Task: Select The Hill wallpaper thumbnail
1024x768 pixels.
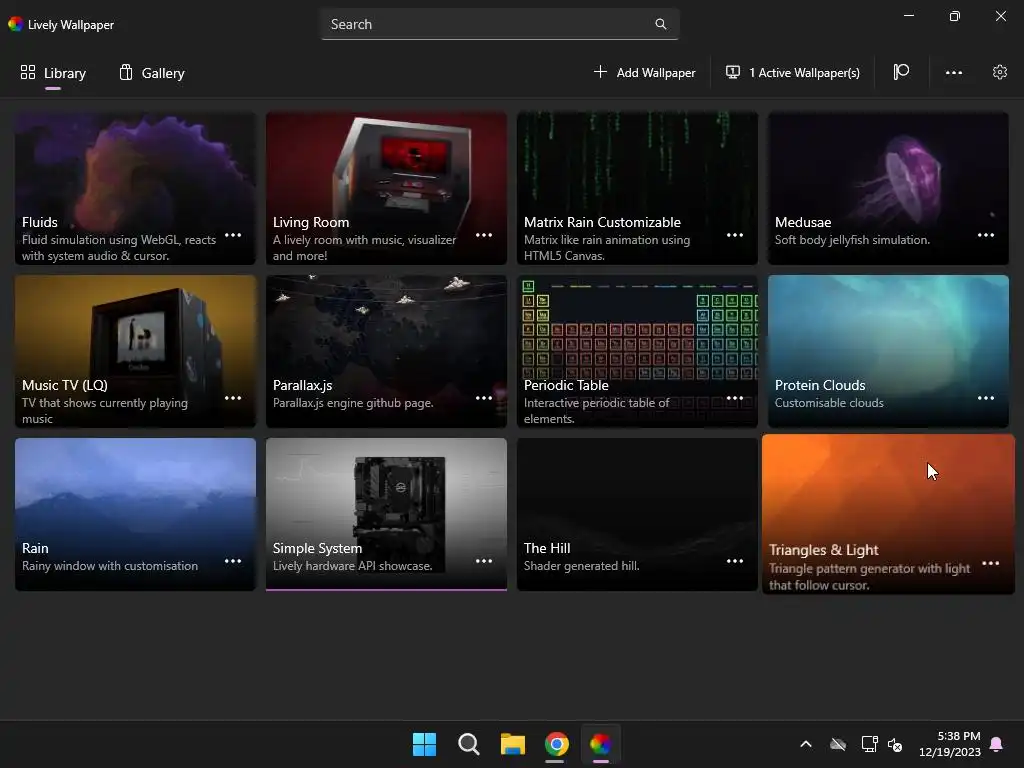Action: 637,514
